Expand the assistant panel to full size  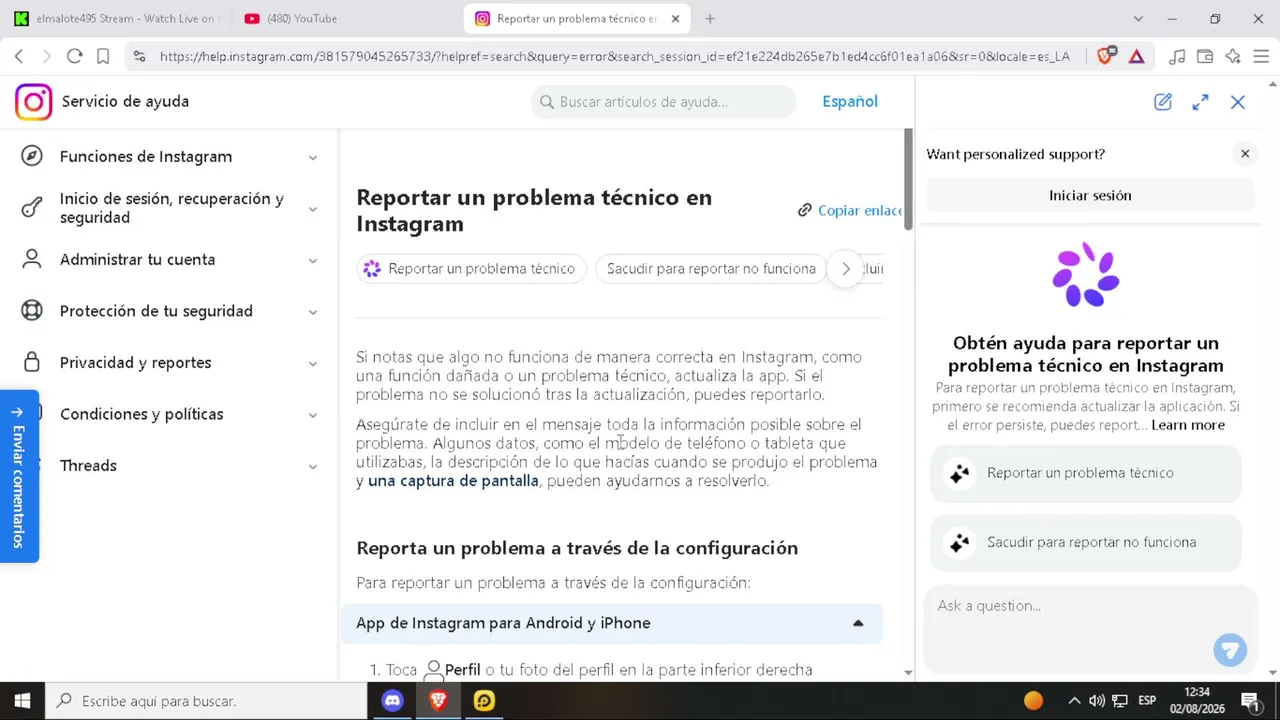pos(1200,102)
